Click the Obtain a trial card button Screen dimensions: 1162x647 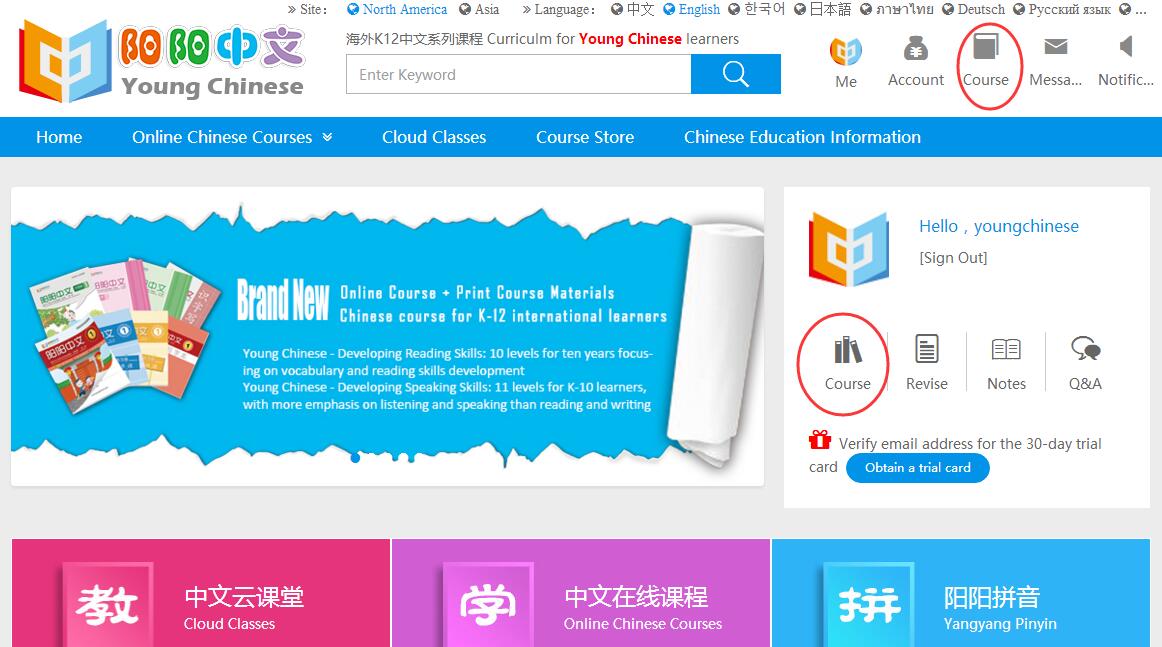click(x=917, y=468)
